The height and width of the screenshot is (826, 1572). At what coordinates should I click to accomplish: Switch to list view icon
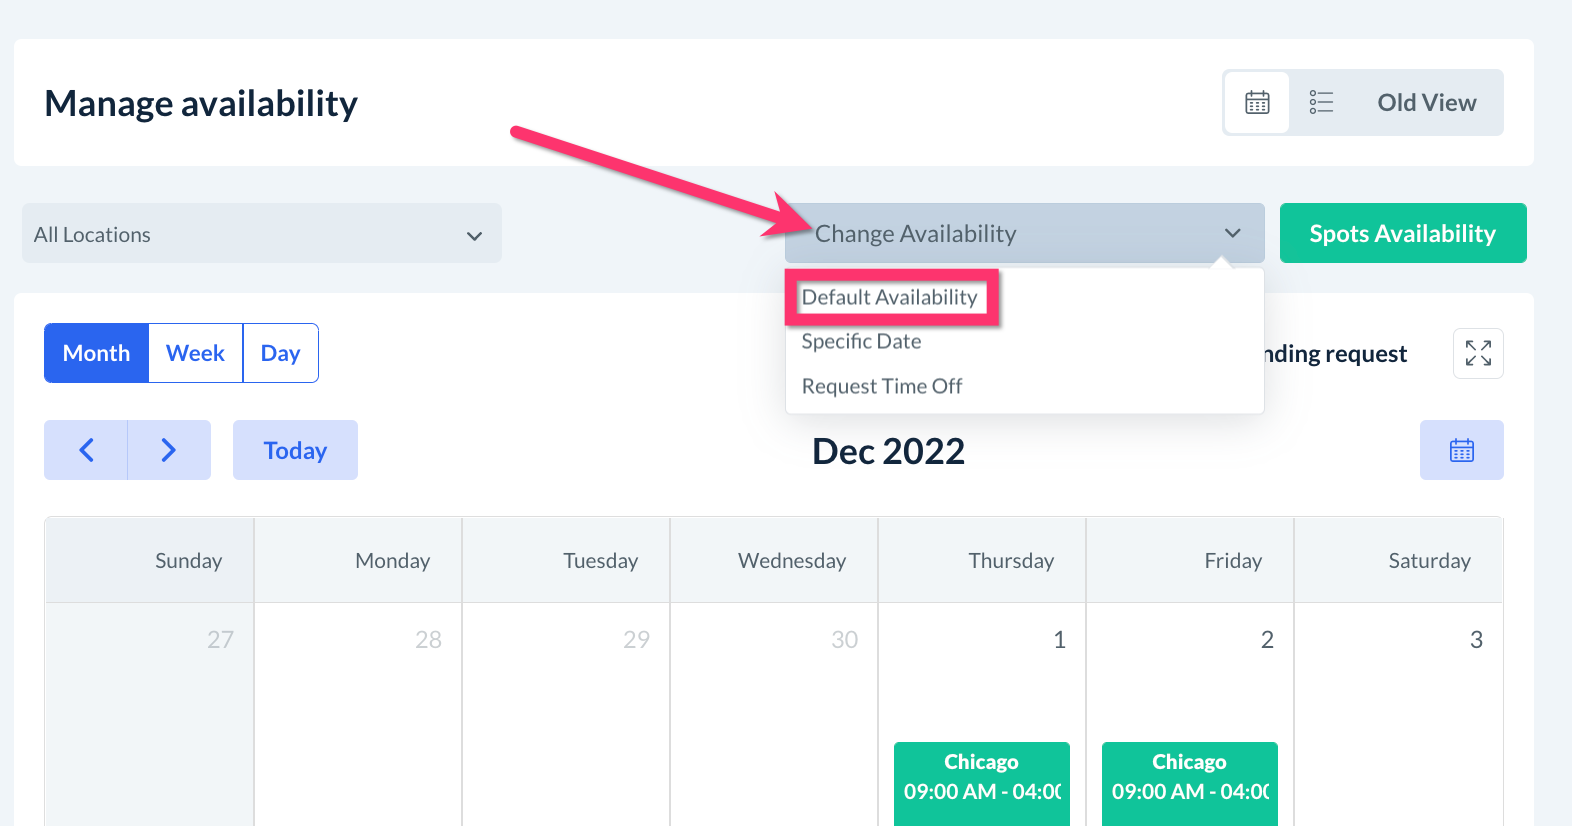click(1321, 102)
